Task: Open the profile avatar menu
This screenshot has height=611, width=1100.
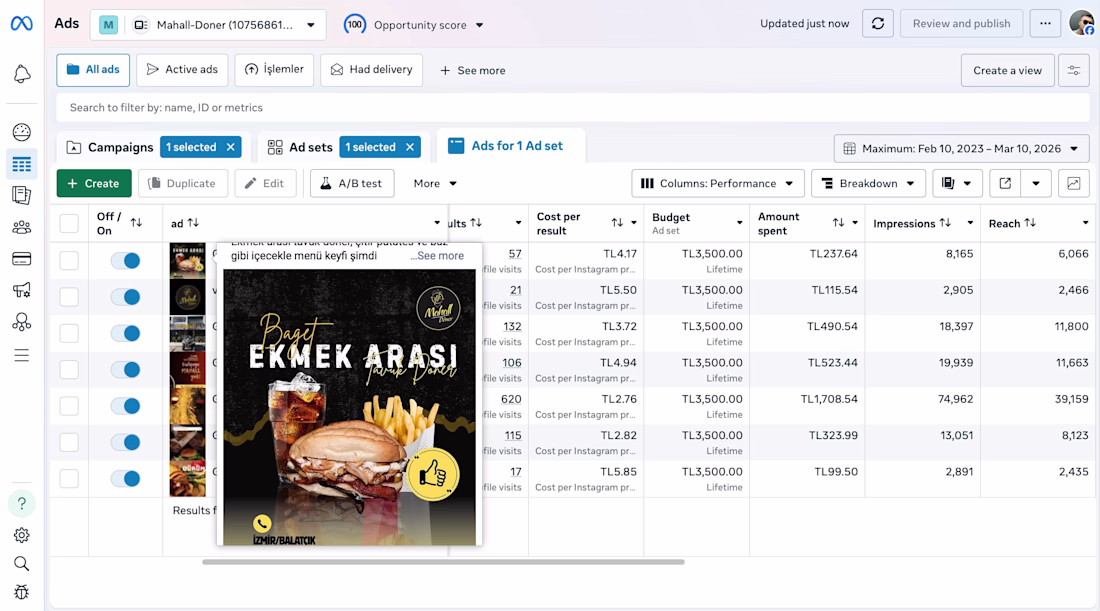Action: tap(1082, 23)
